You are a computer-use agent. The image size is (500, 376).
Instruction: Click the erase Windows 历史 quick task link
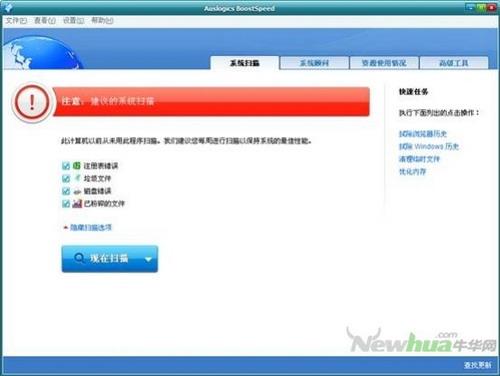tap(429, 146)
